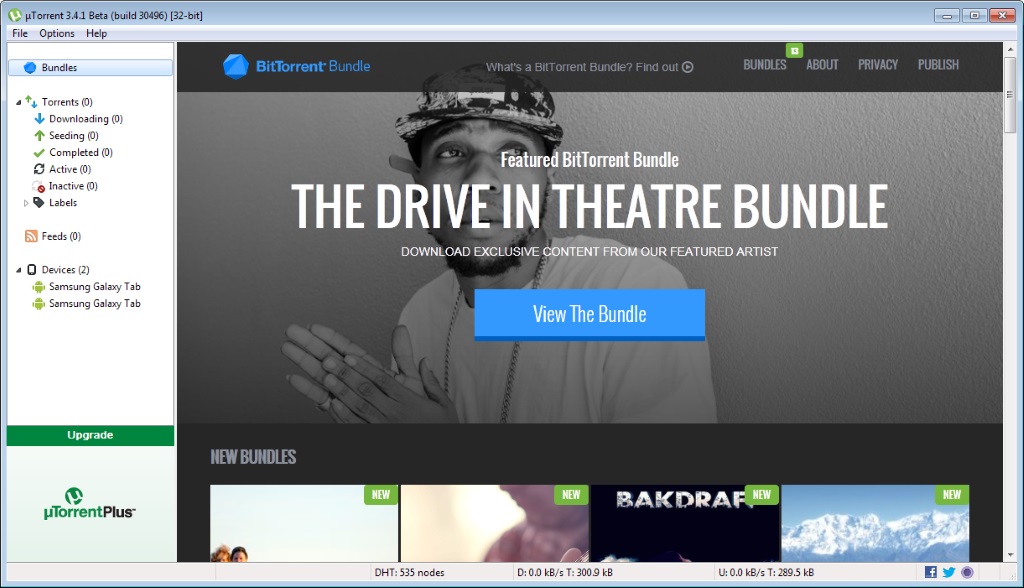
Task: Select Seeding (0) filter
Action: (x=74, y=136)
